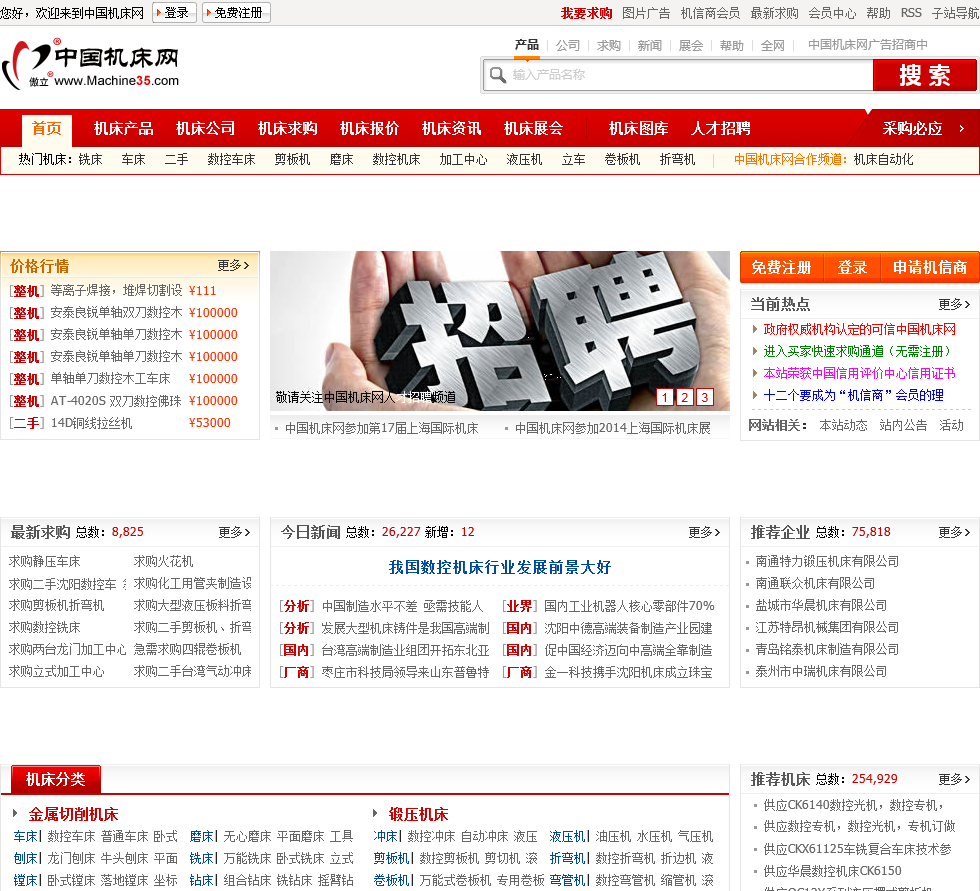Viewport: 980px width, 891px height.
Task: Open 供应华晨数控机床CK6150 listing
Action: pos(832,870)
